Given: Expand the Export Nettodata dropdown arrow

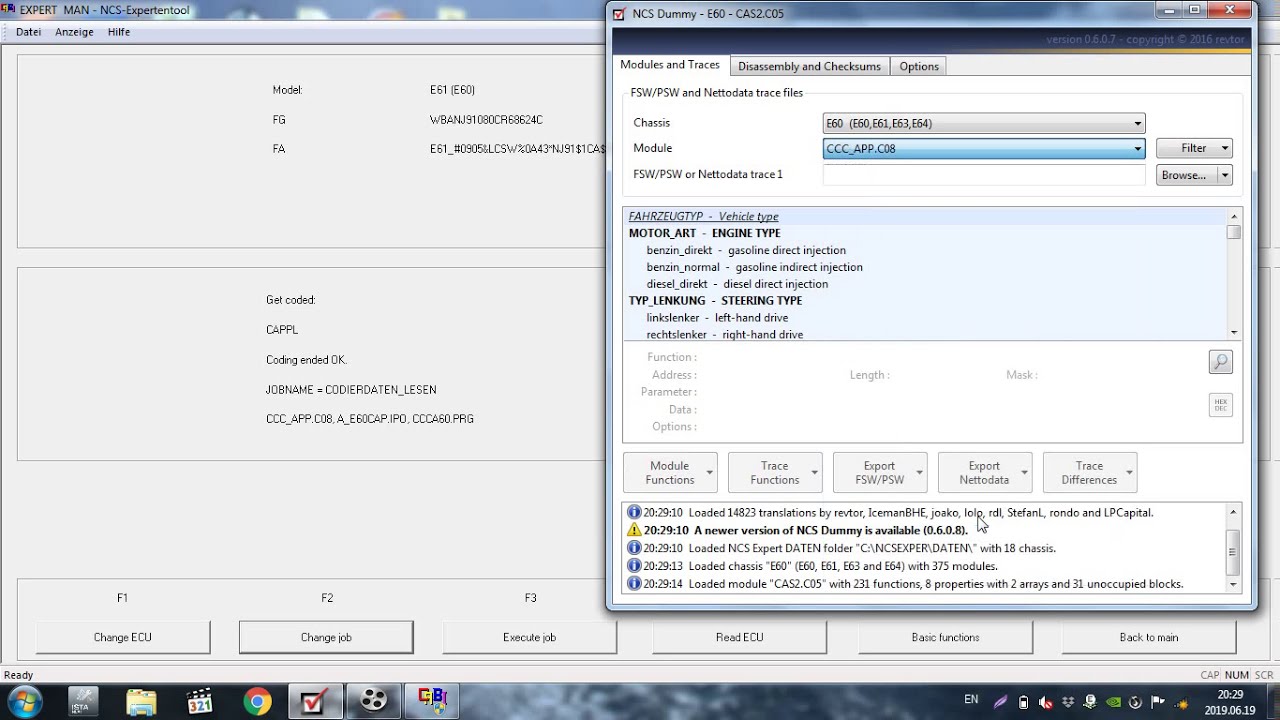Looking at the screenshot, I should (x=1024, y=473).
